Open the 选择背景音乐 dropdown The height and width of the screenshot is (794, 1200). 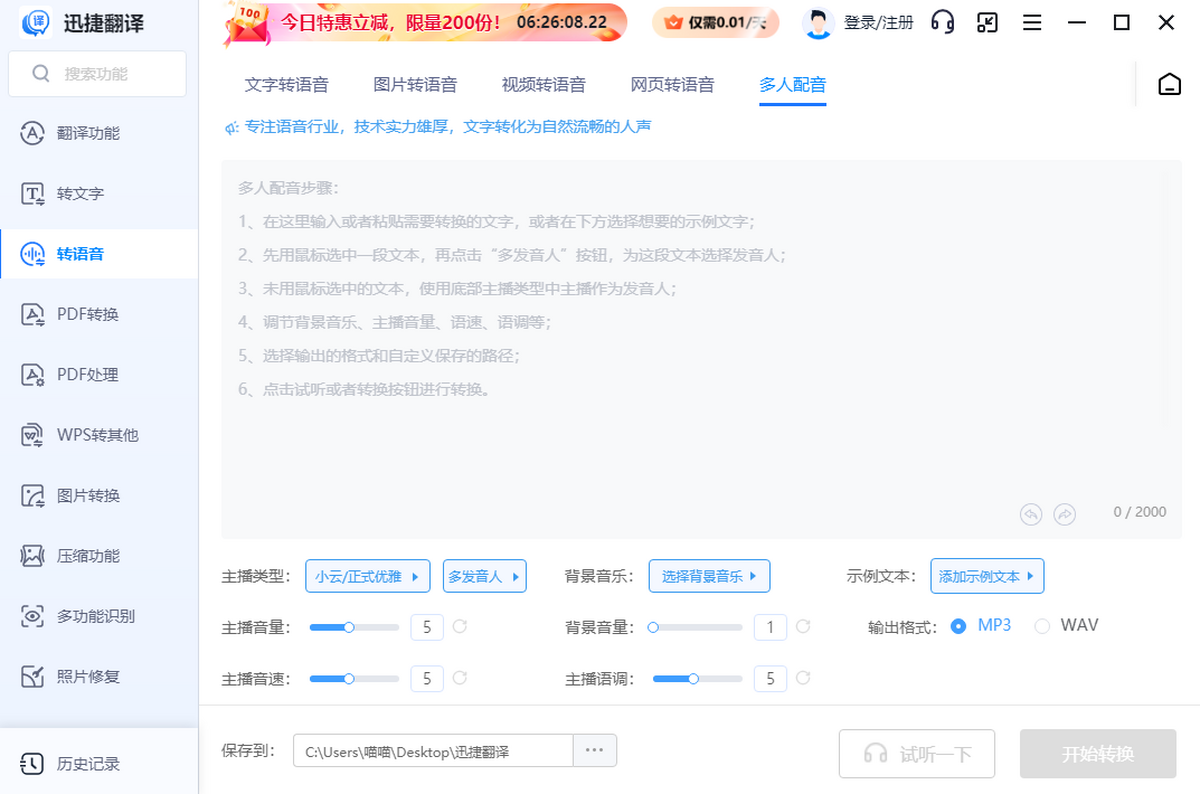pyautogui.click(x=710, y=576)
